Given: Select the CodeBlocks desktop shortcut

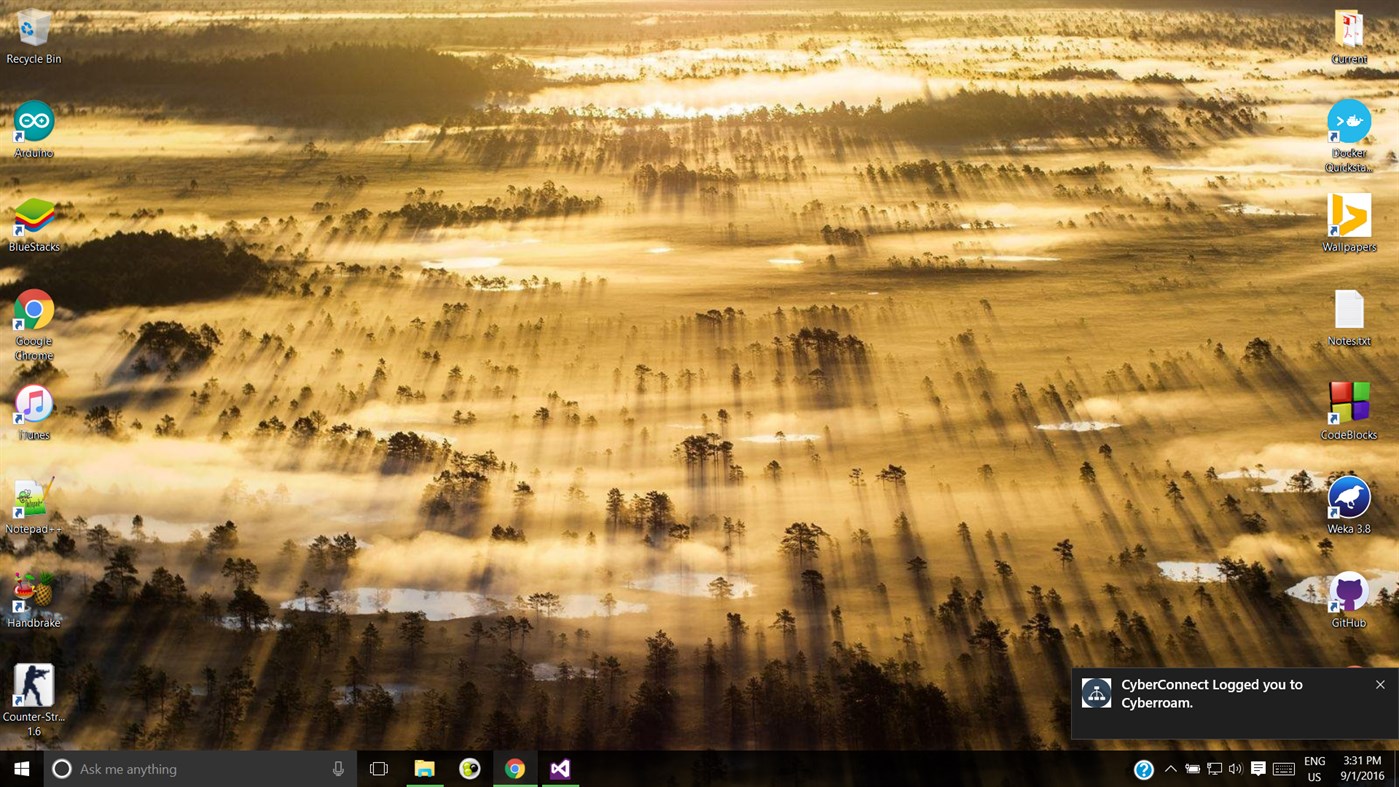Looking at the screenshot, I should point(1349,412).
